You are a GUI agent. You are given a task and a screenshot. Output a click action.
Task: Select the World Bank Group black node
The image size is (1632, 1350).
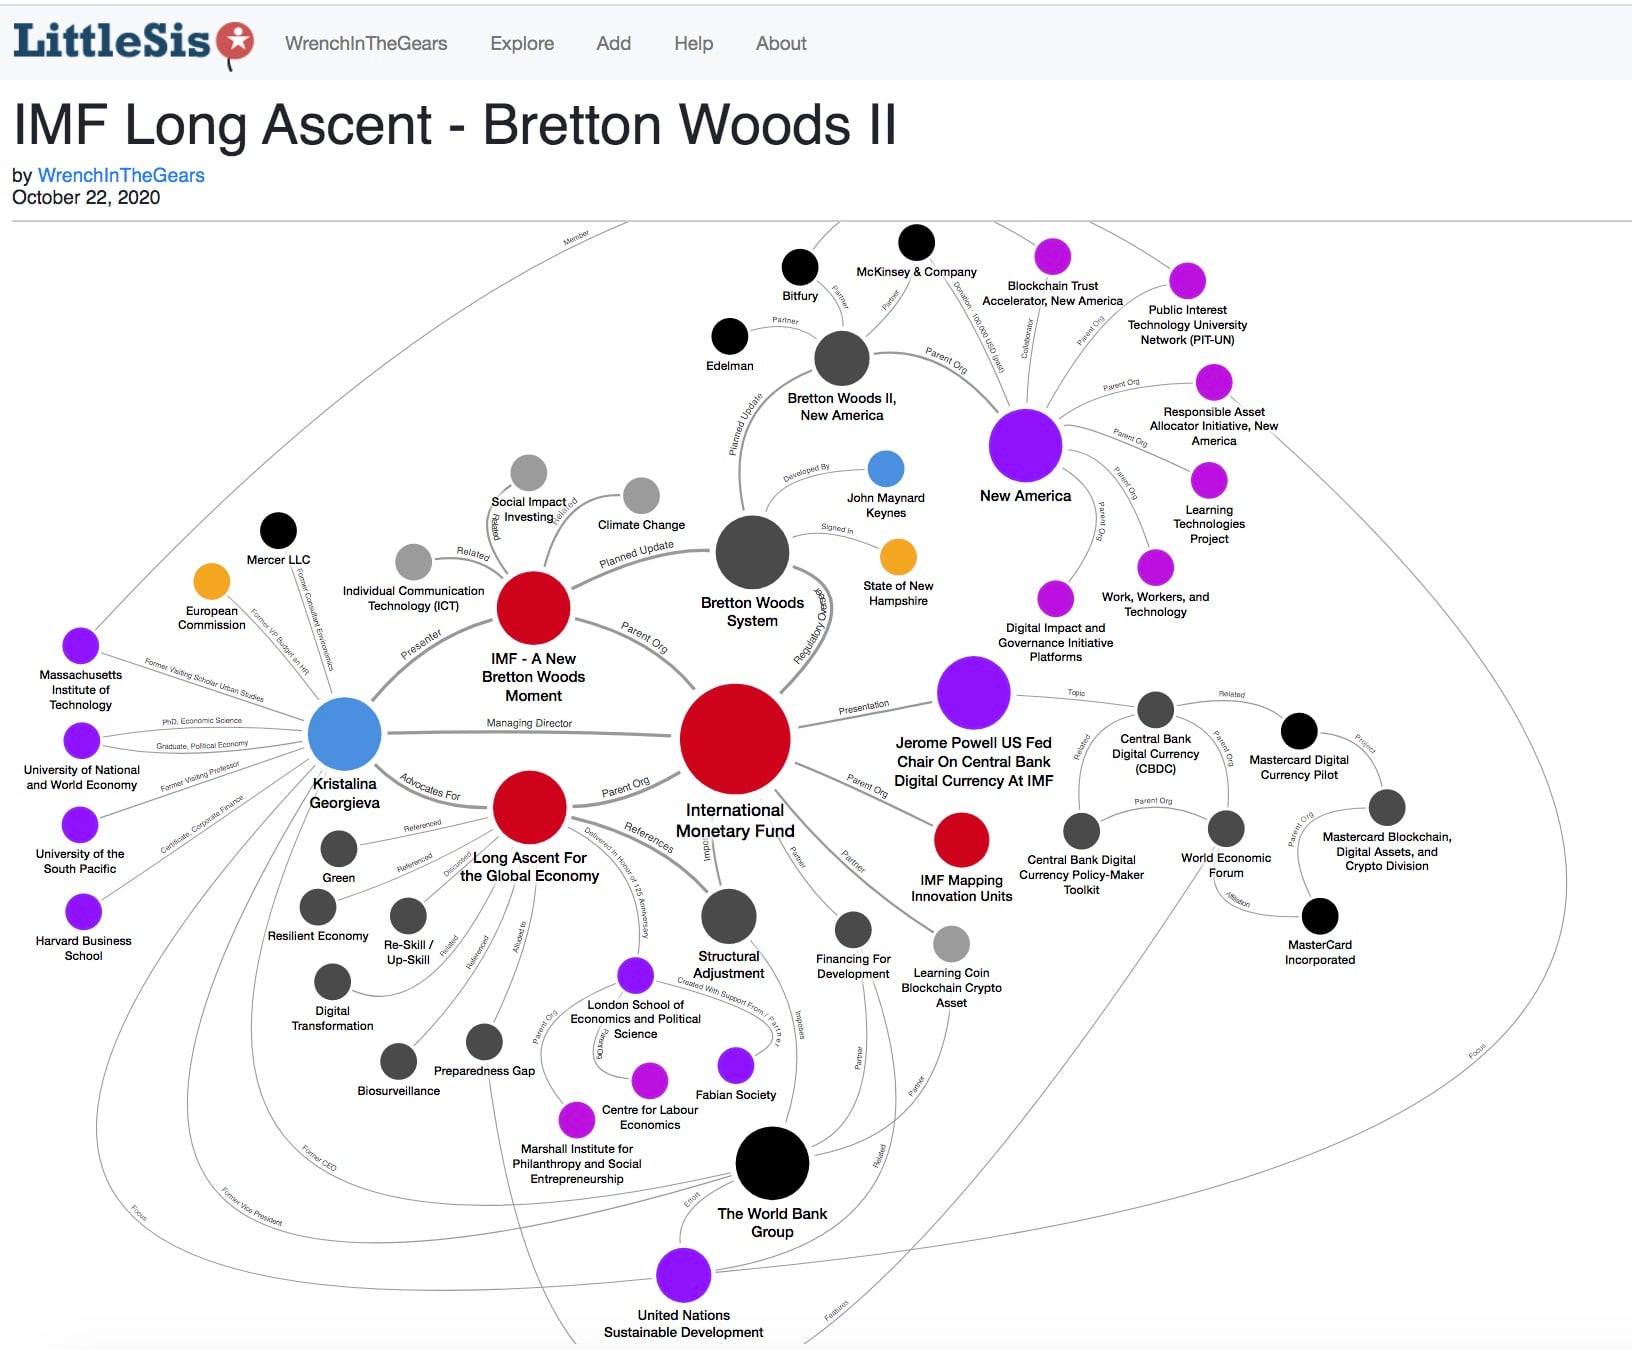(x=772, y=1163)
